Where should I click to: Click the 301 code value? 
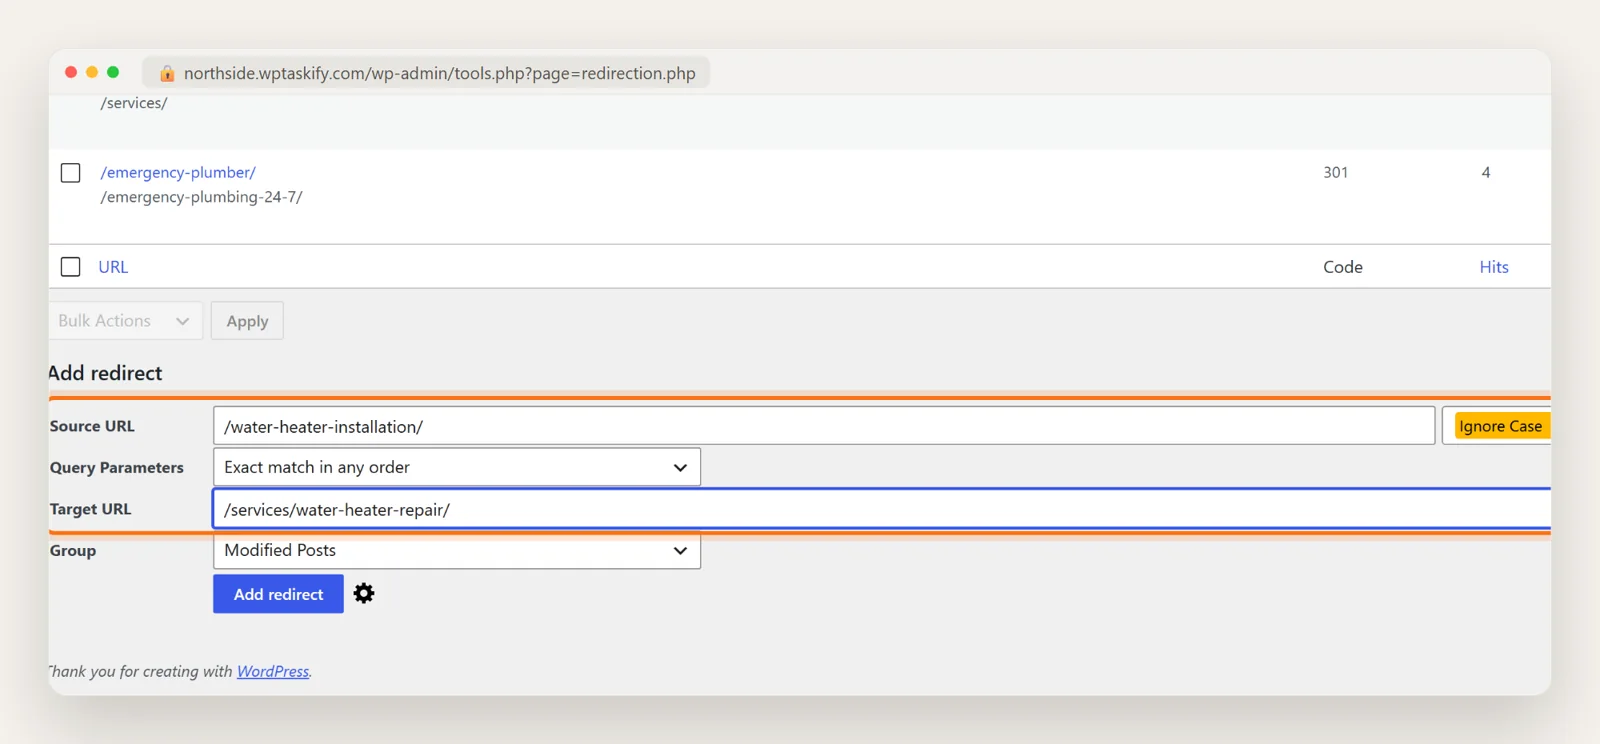point(1335,172)
